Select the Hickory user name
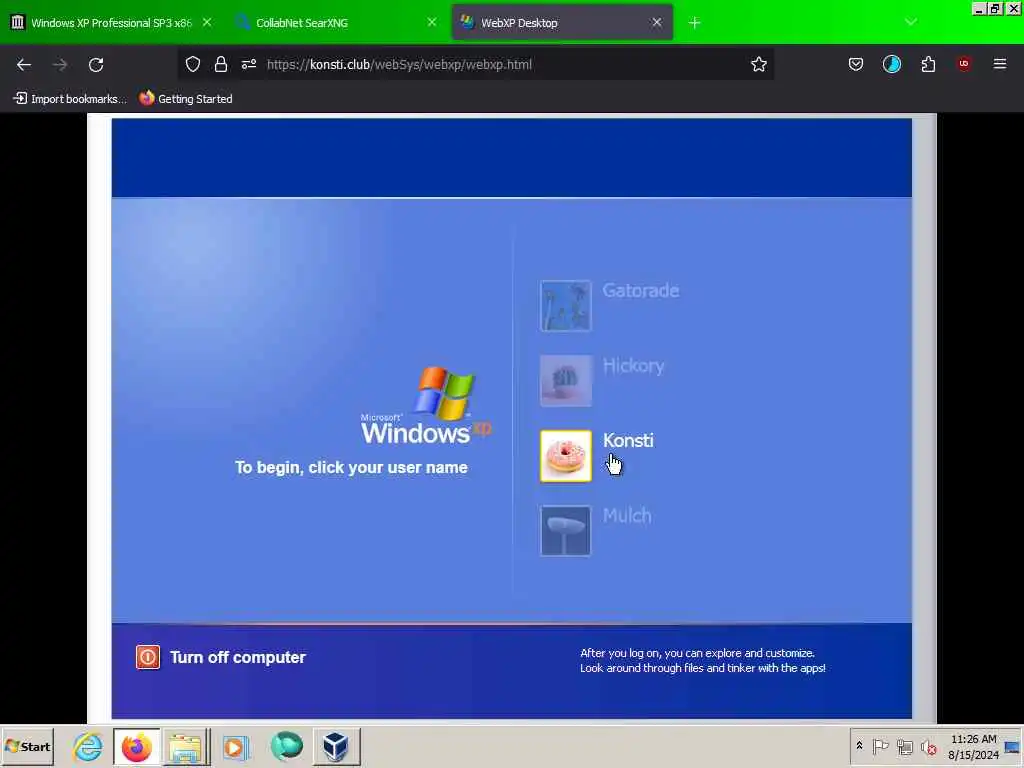 633,366
